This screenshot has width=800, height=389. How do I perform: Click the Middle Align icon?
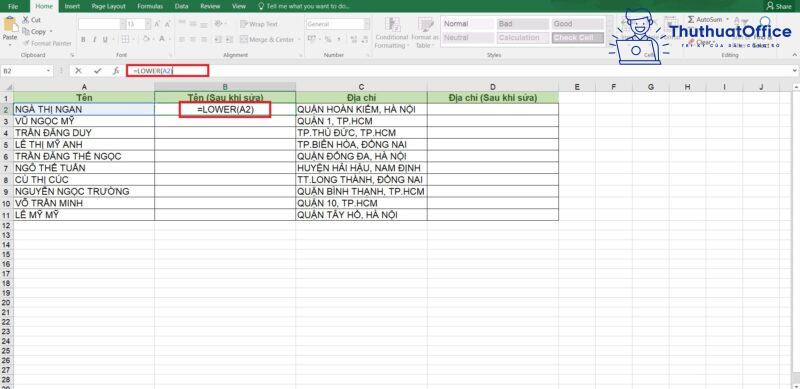point(194,24)
